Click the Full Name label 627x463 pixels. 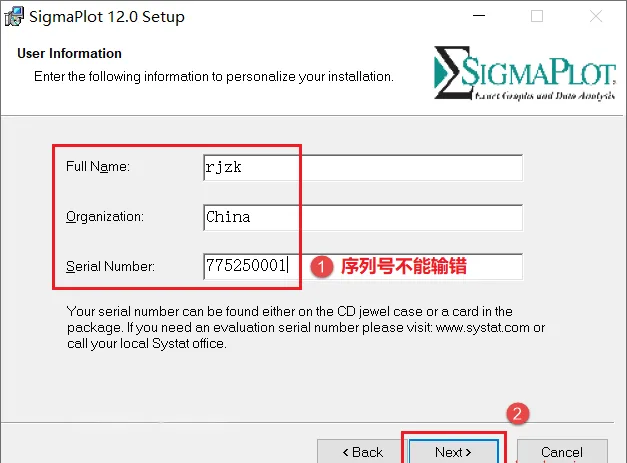point(98,166)
